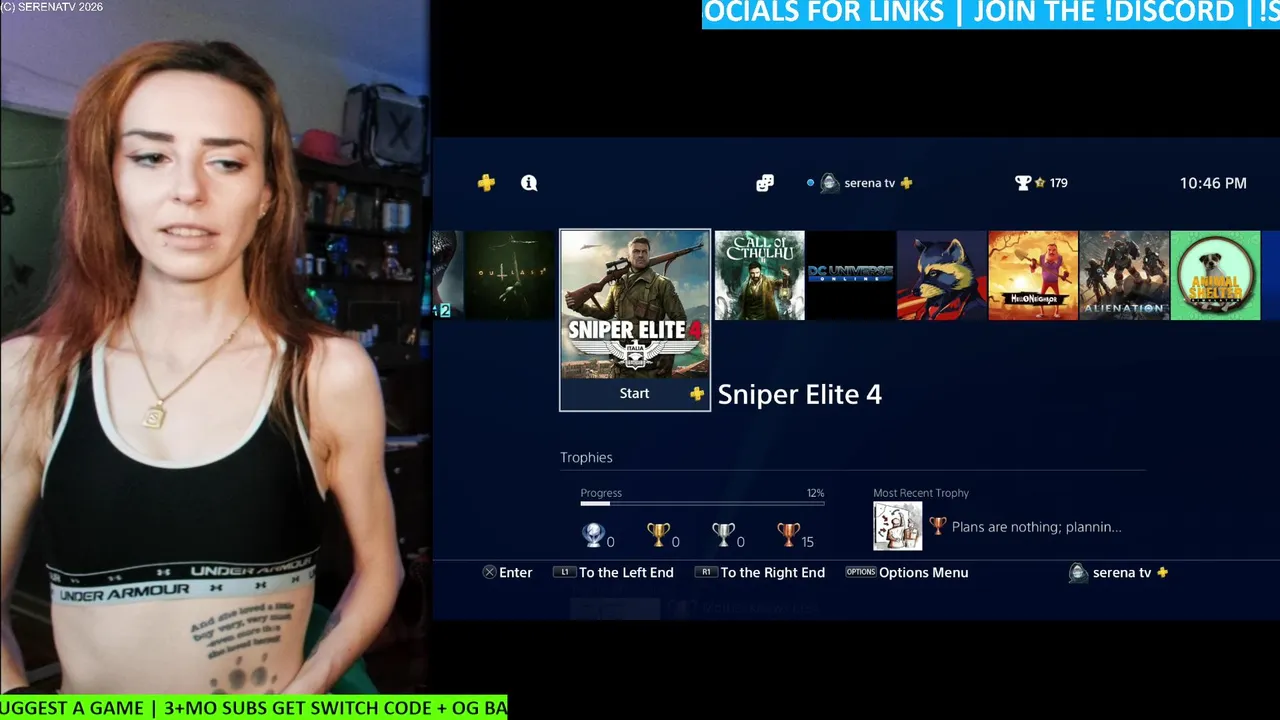Viewport: 1280px width, 720px height.
Task: Click the streamer webcam feed
Action: [215, 348]
